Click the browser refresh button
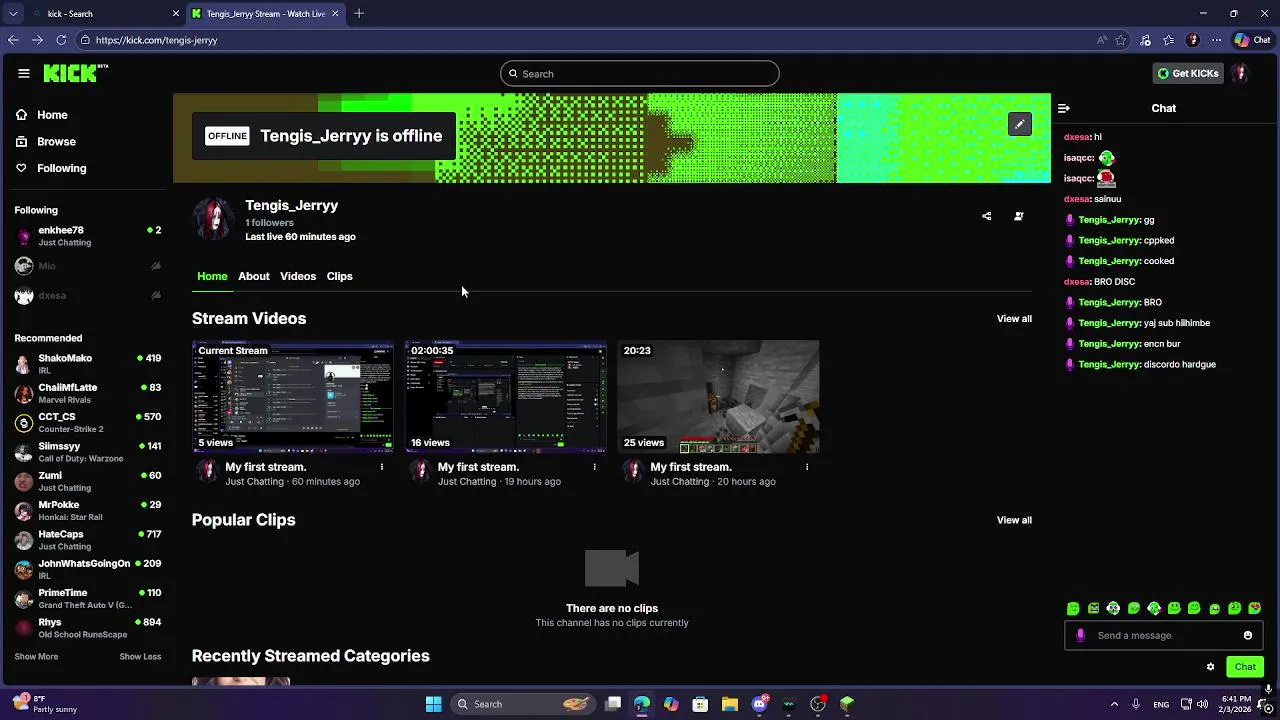Viewport: 1280px width, 720px height. pos(61,40)
